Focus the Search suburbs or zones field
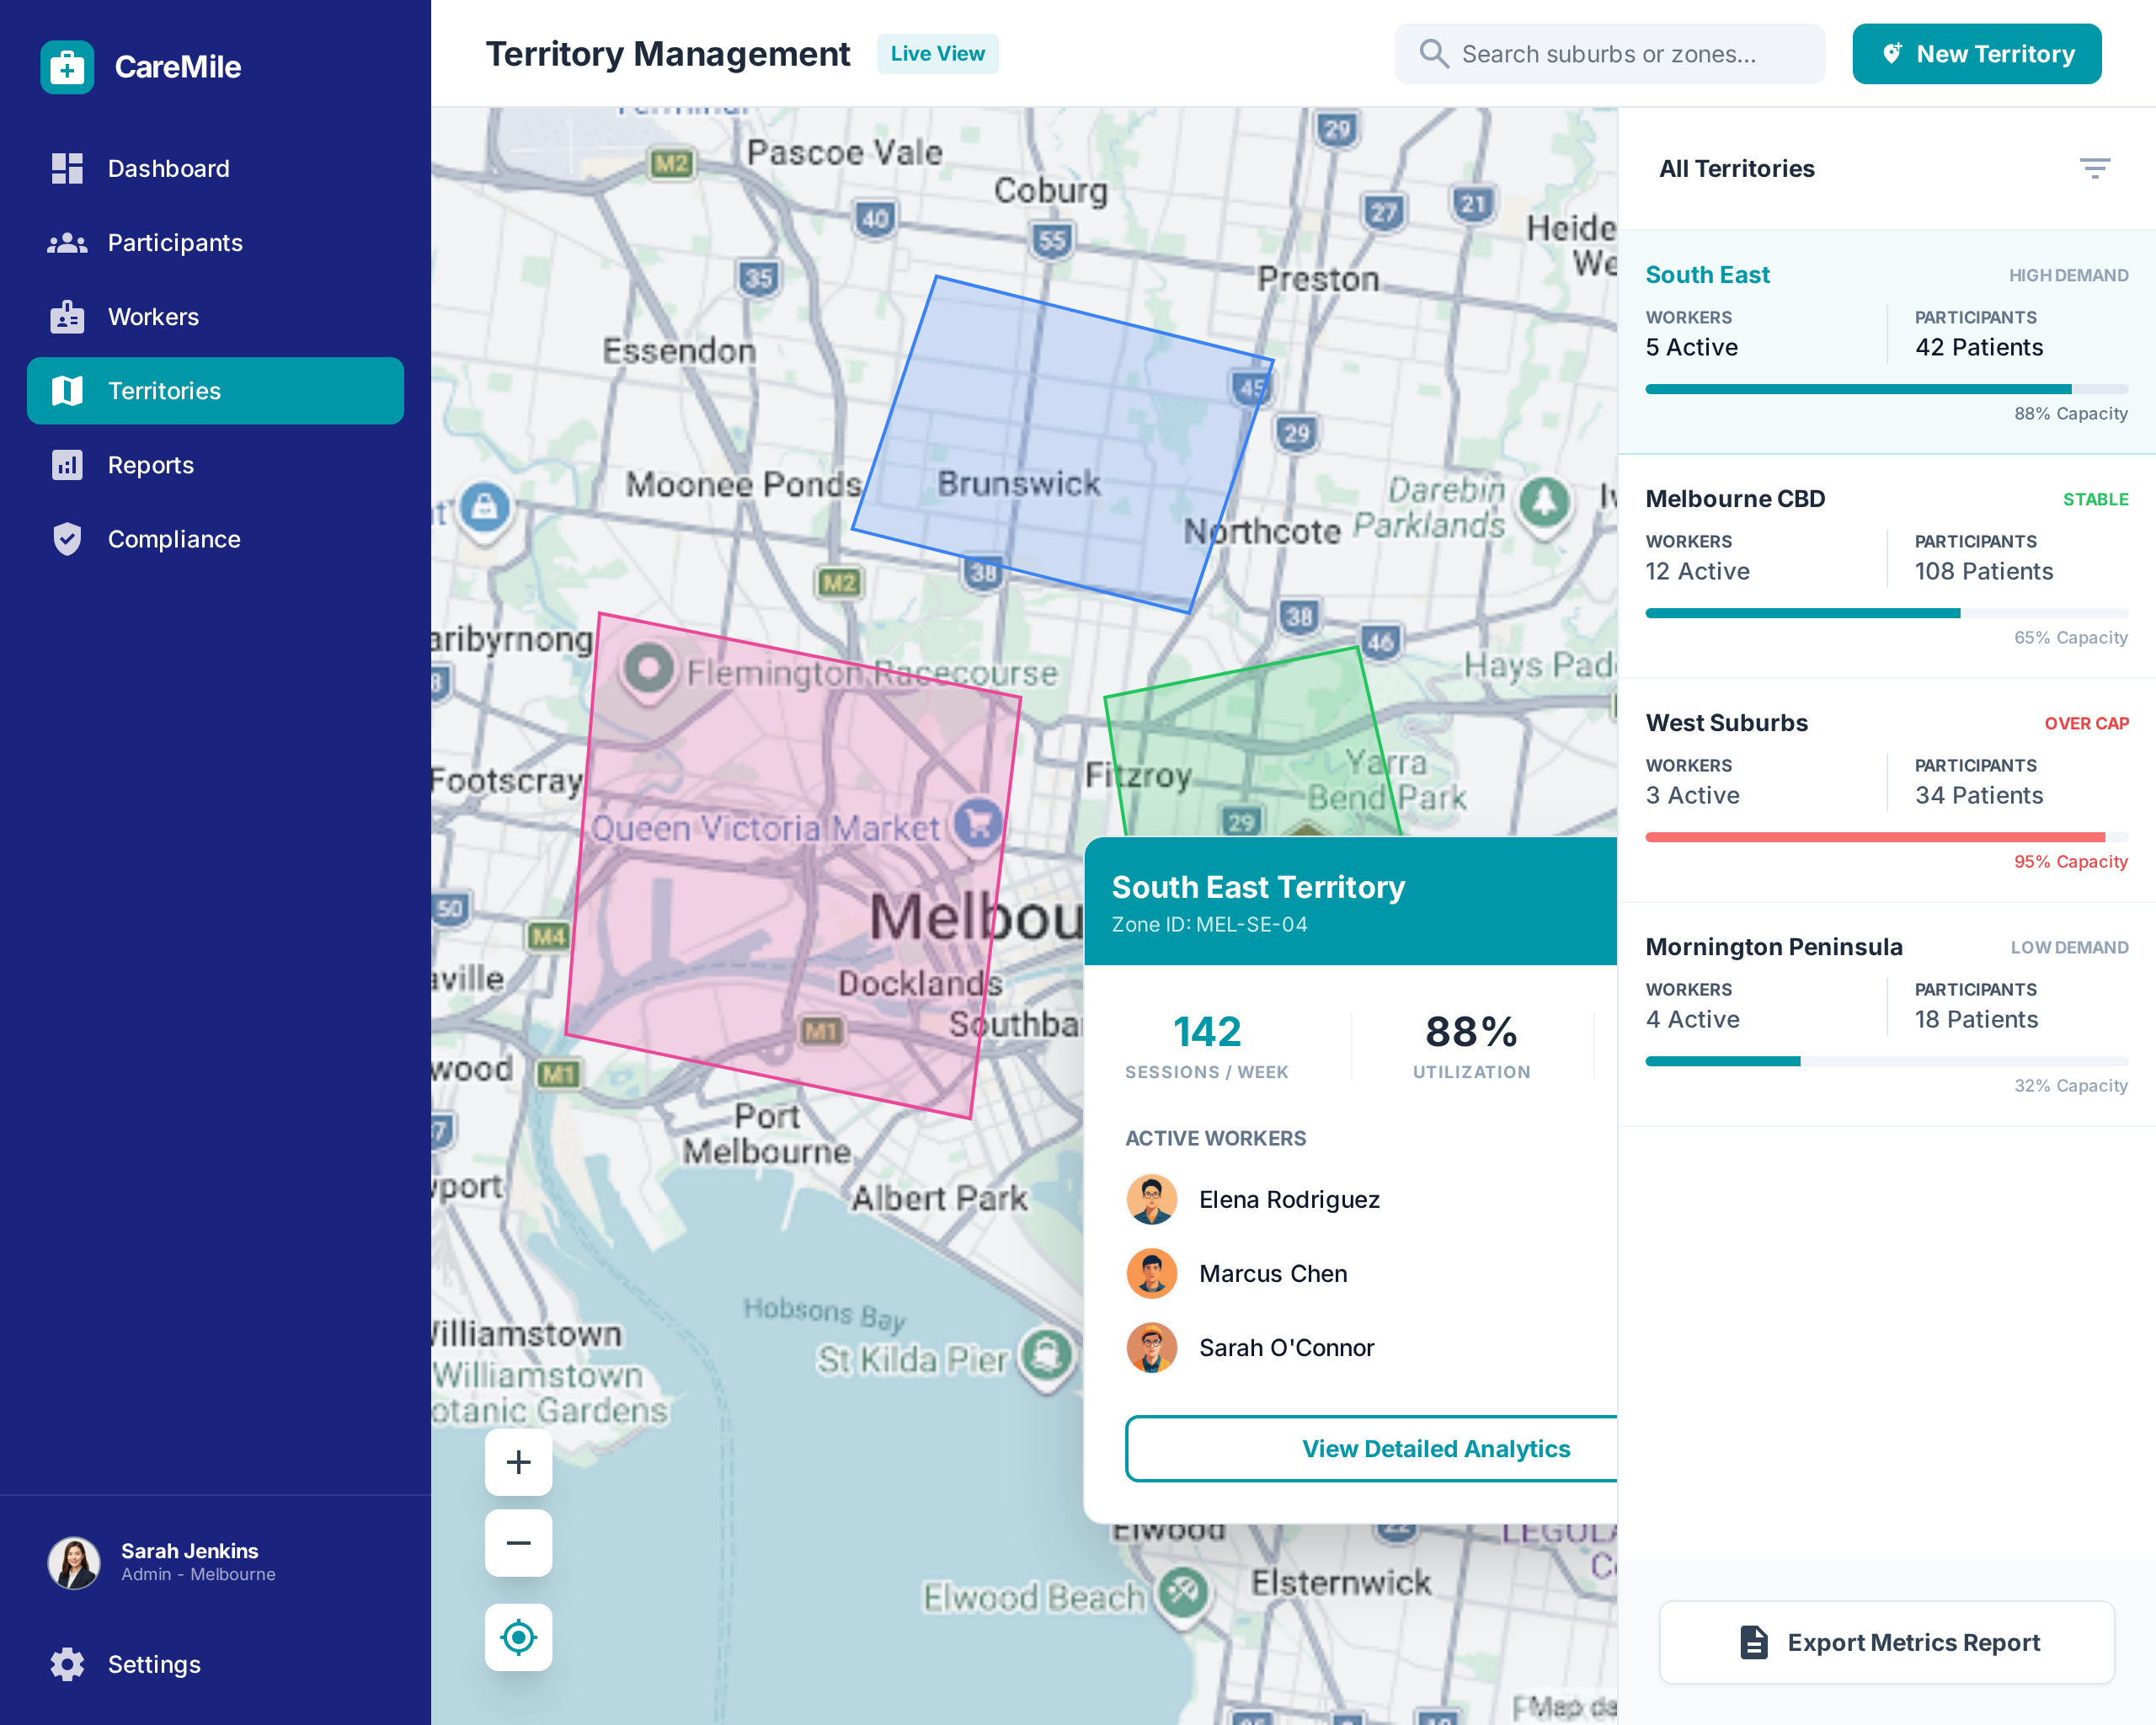 [1609, 54]
